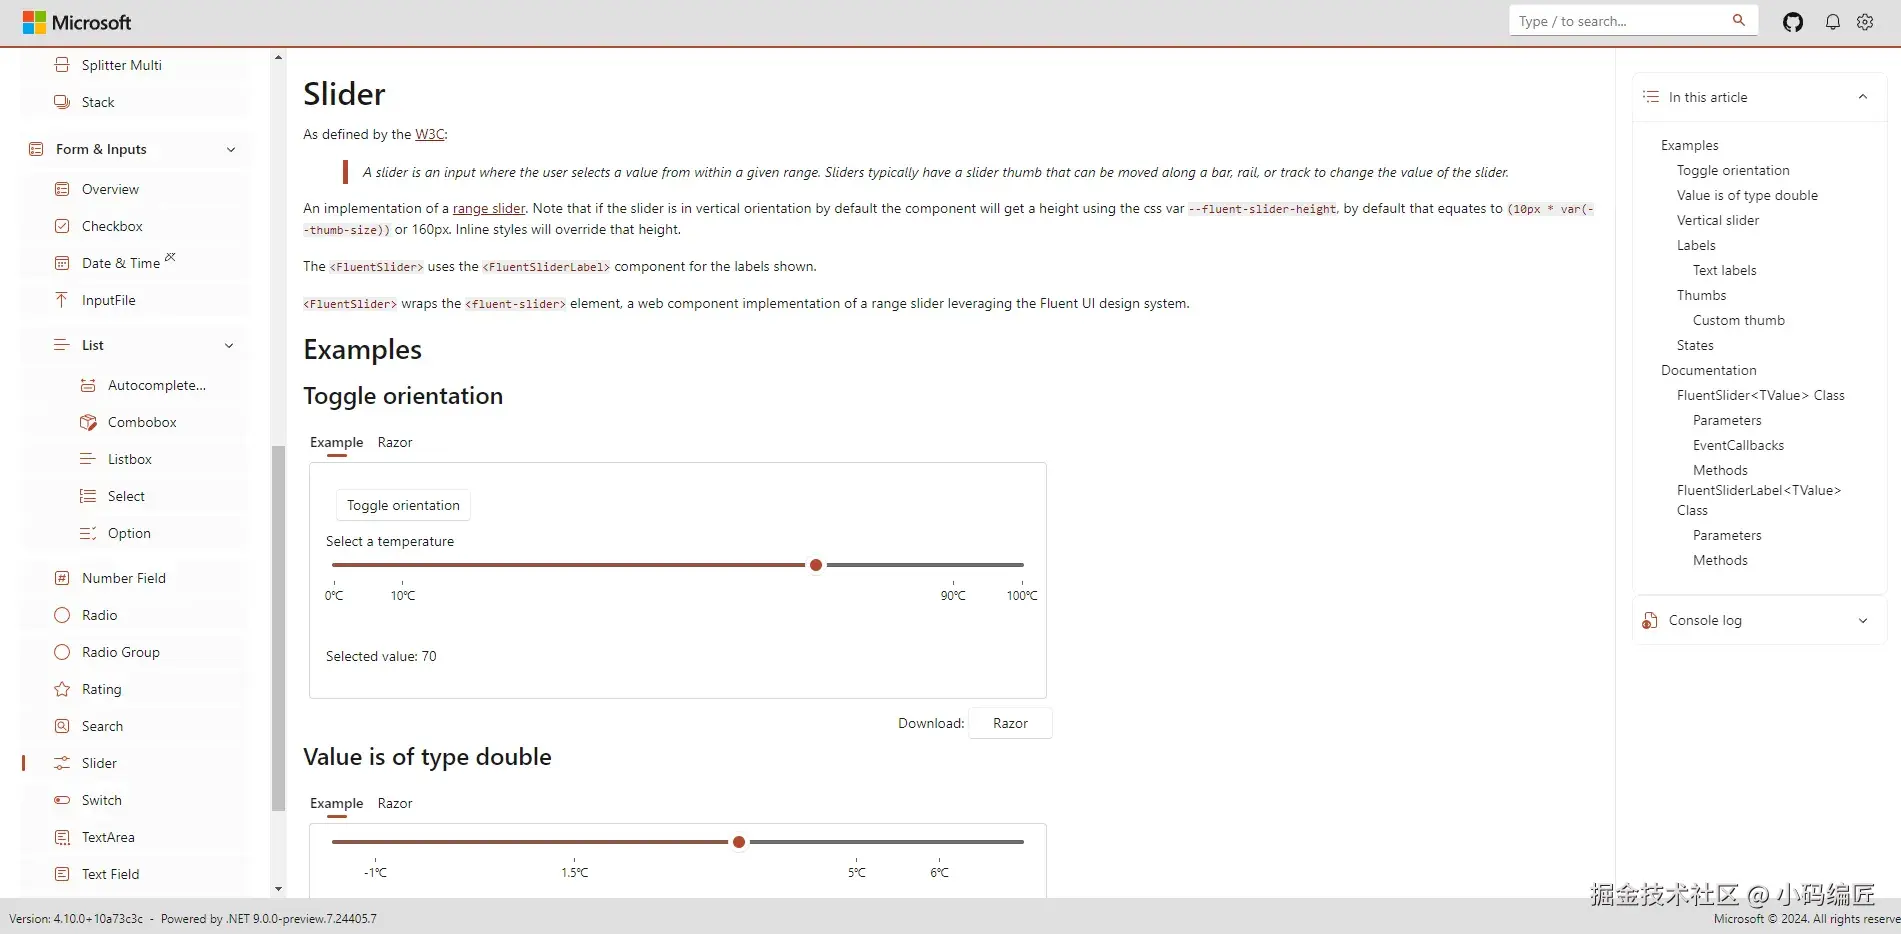The width and height of the screenshot is (1901, 934).
Task: Click the Combobox icon in sidebar
Action: click(88, 422)
